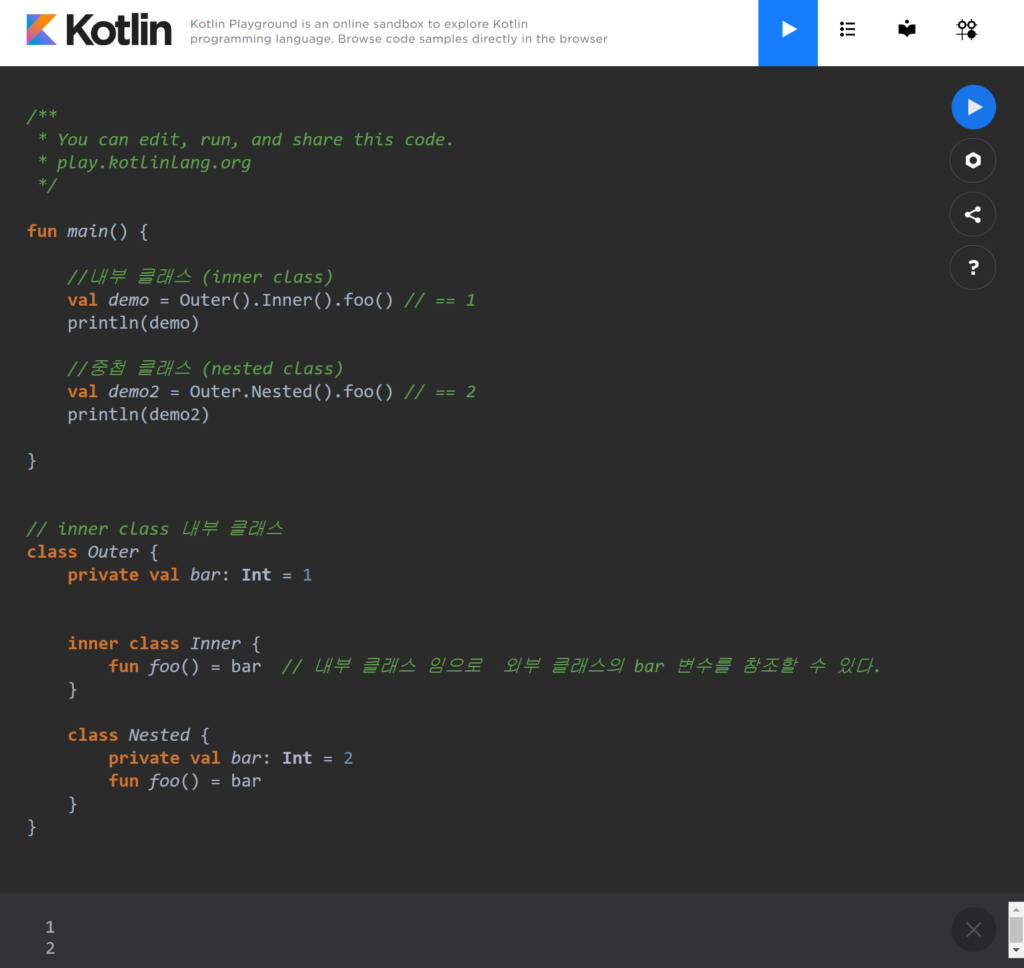Viewport: 1024px width, 968px height.
Task: Click the circles-and-cross icon in the header
Action: pyautogui.click(x=966, y=30)
